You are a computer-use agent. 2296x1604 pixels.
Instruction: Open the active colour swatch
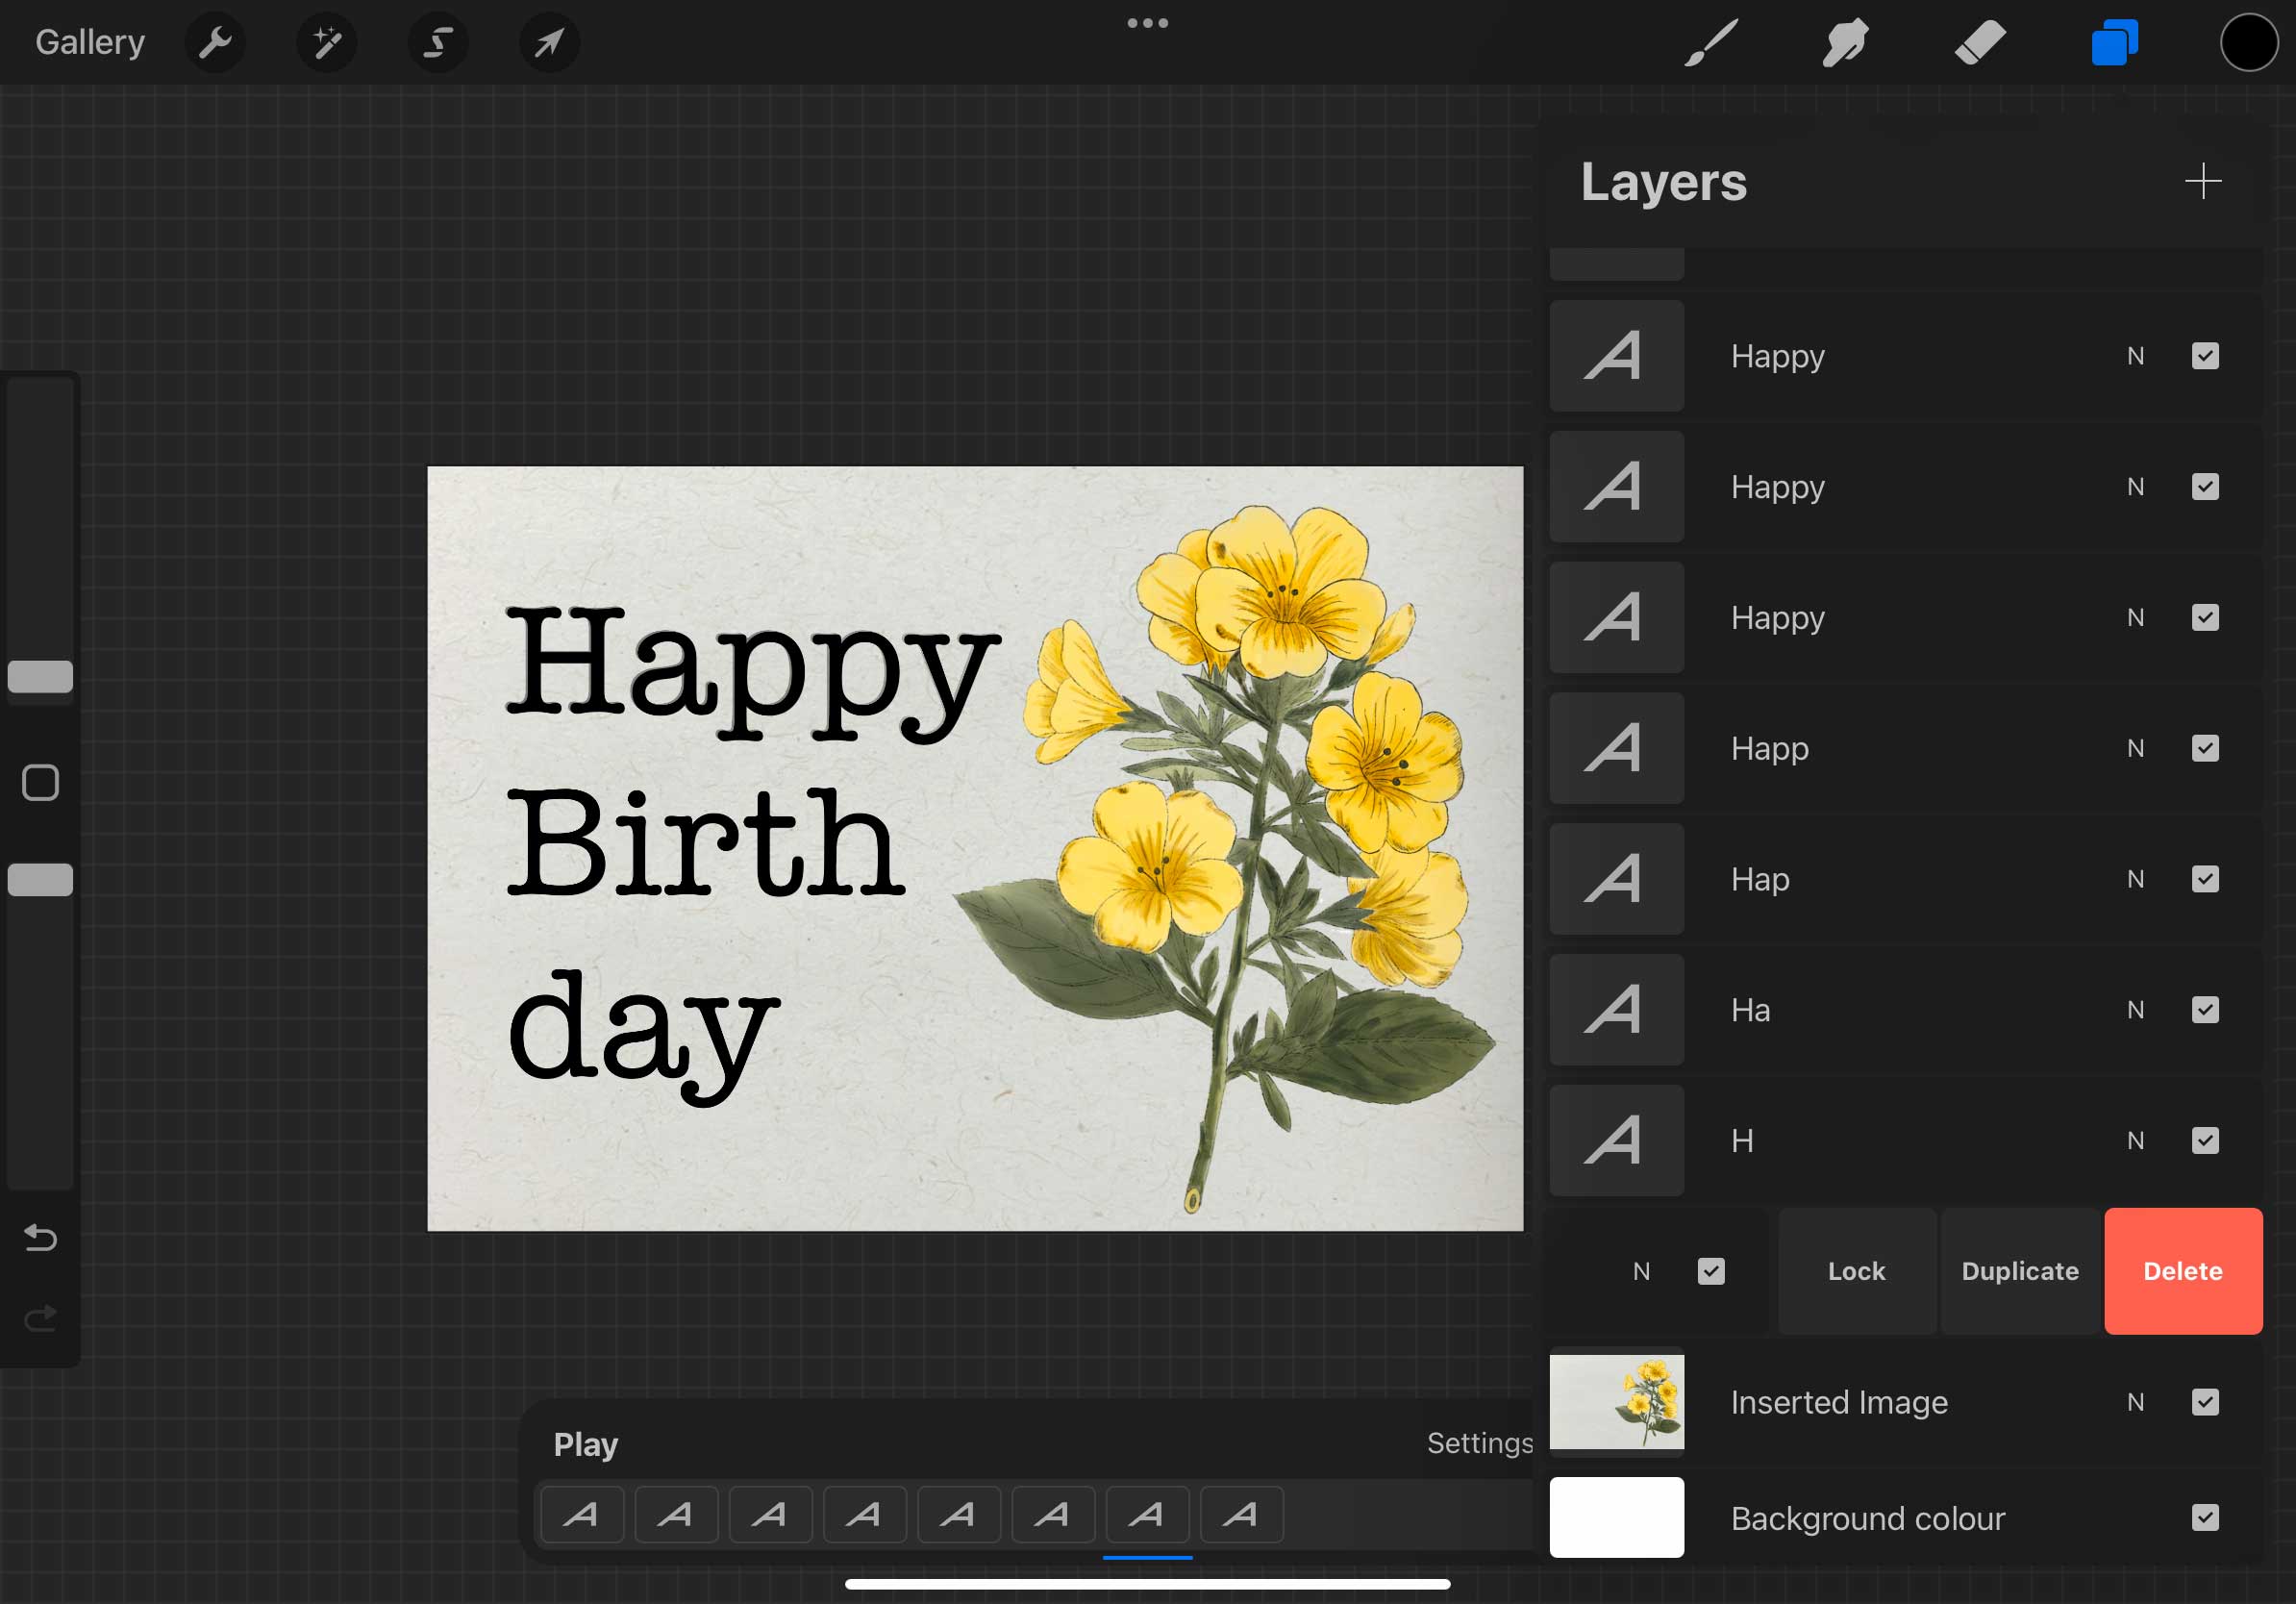[2248, 43]
